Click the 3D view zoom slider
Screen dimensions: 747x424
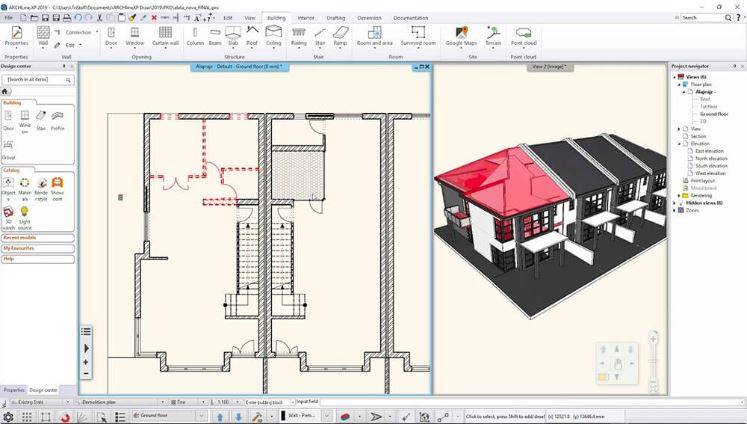[x=653, y=362]
